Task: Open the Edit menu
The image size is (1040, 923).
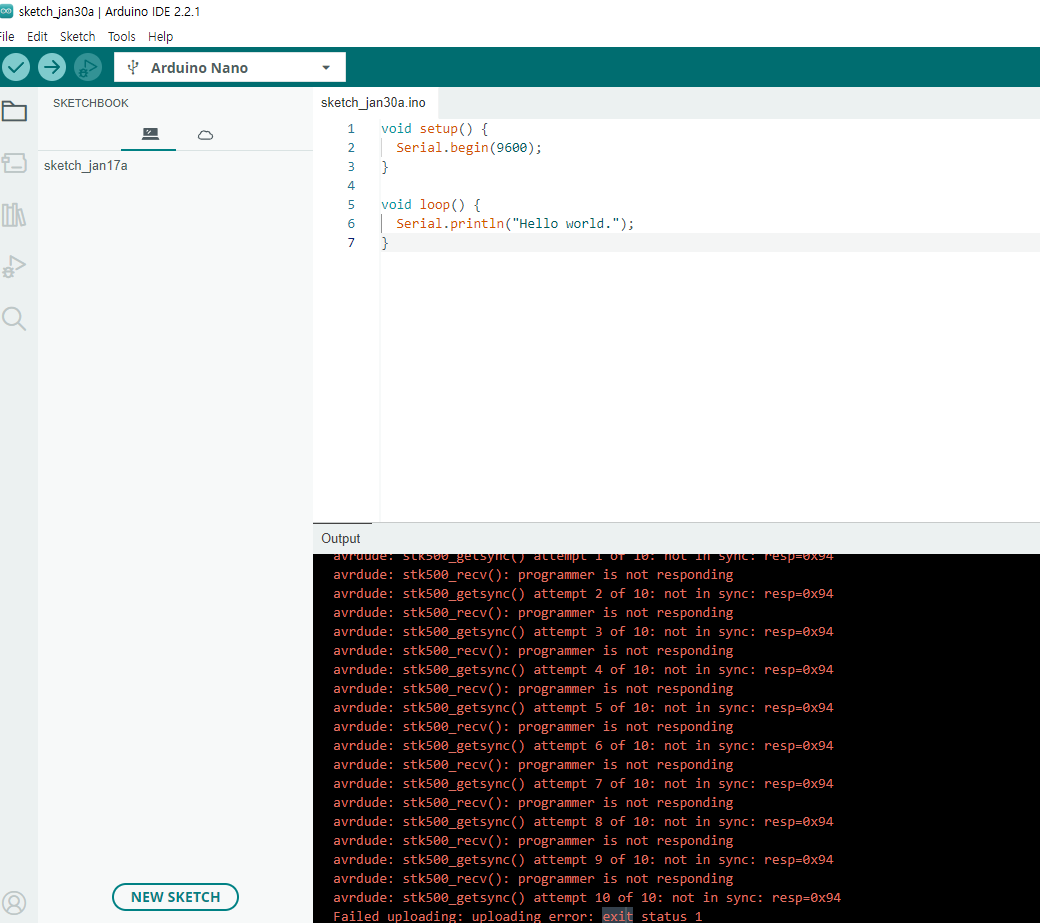Action: click(37, 36)
